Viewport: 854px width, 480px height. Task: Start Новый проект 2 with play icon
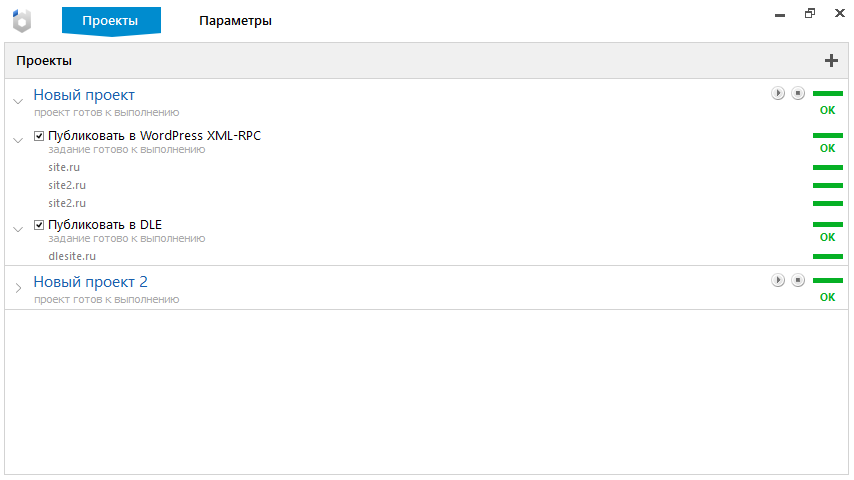[x=778, y=280]
